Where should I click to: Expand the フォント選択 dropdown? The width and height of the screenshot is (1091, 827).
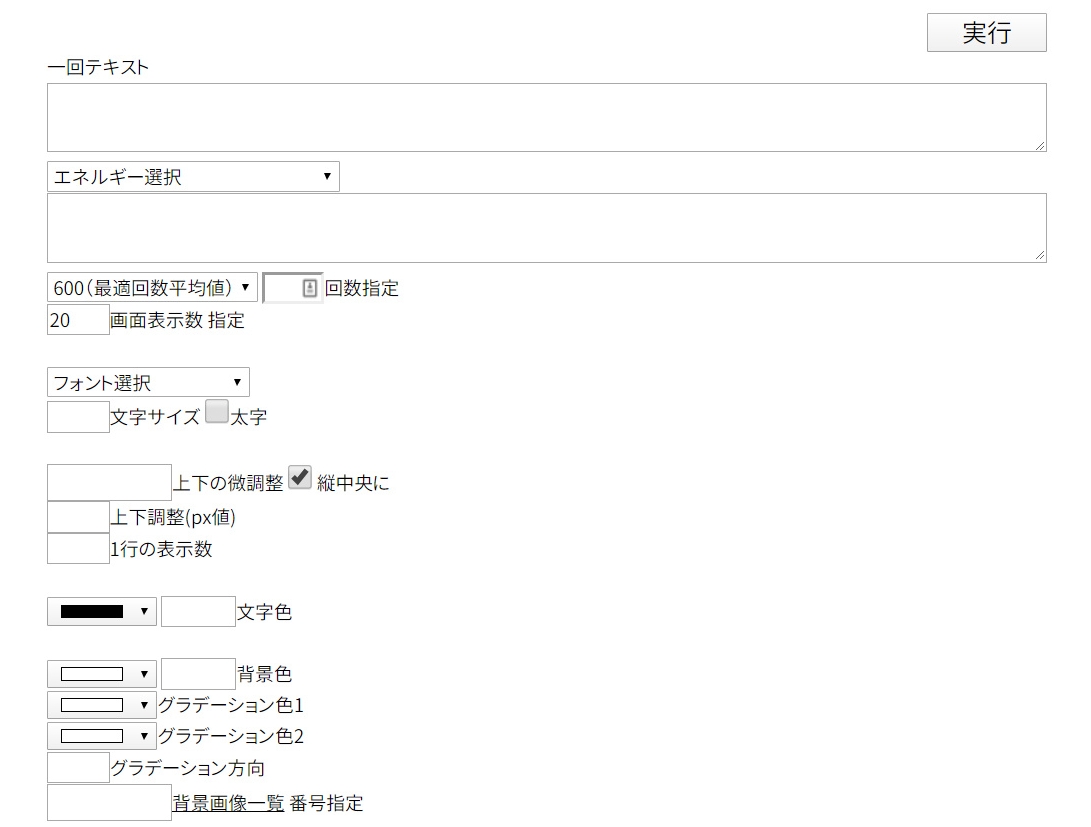click(x=148, y=383)
